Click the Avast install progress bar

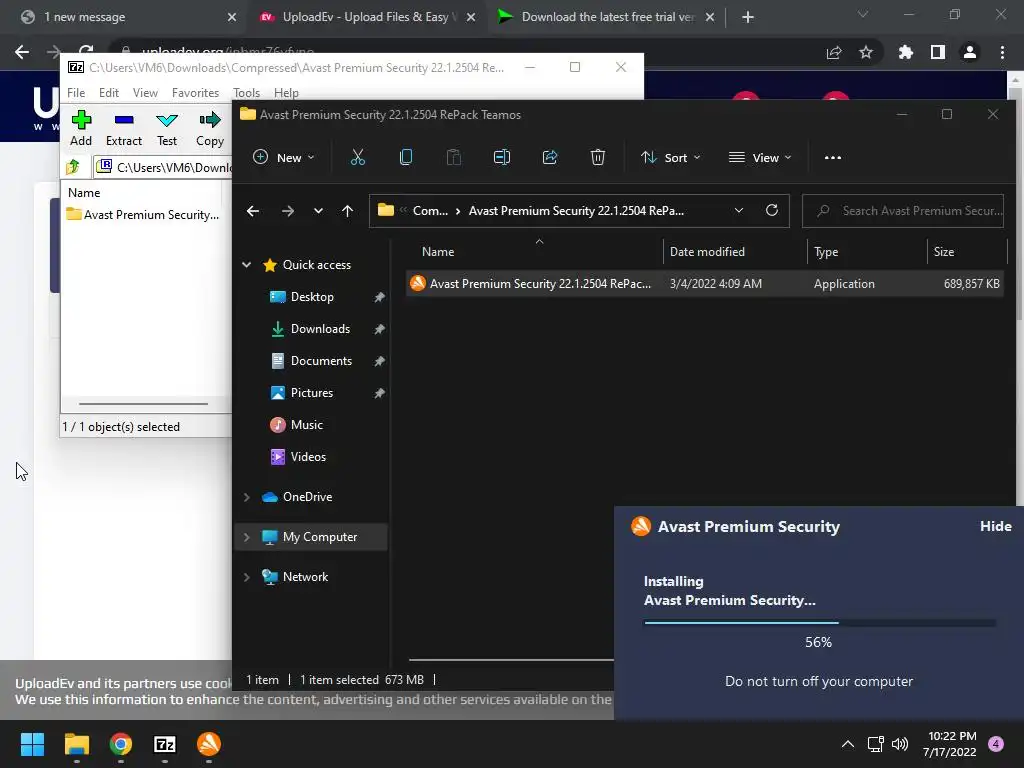(x=820, y=623)
